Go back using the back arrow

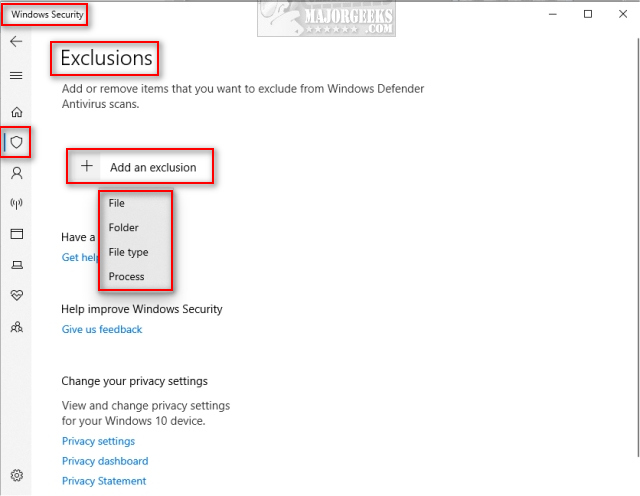16,41
